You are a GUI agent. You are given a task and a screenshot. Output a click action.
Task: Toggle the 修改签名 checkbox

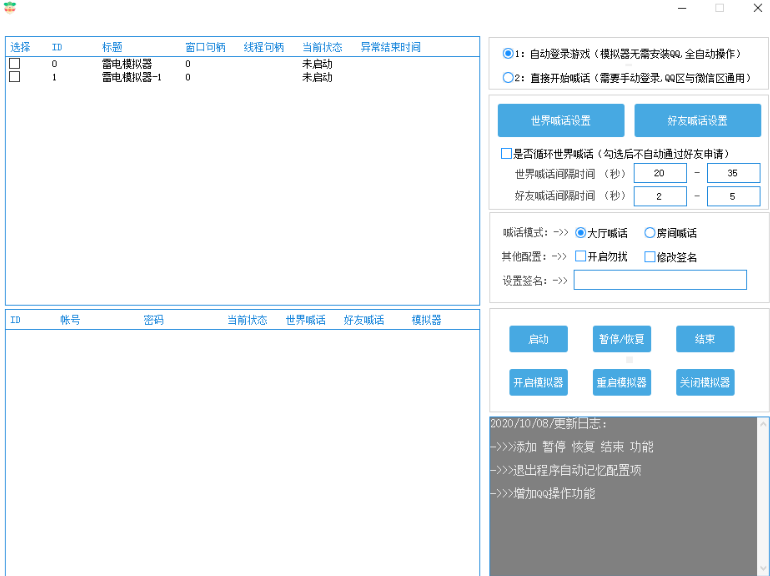pyautogui.click(x=650, y=257)
